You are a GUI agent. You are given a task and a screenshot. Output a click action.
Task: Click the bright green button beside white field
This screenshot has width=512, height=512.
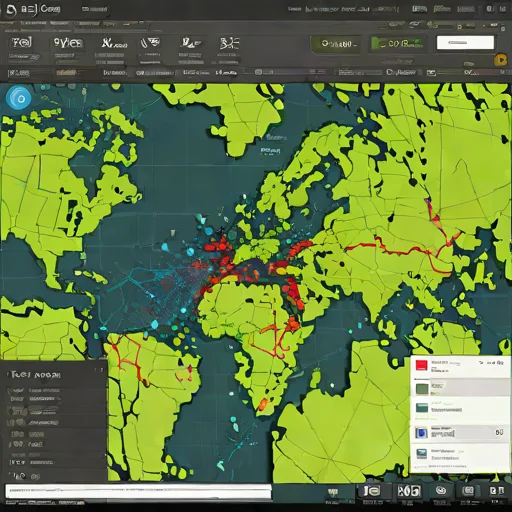tap(397, 44)
